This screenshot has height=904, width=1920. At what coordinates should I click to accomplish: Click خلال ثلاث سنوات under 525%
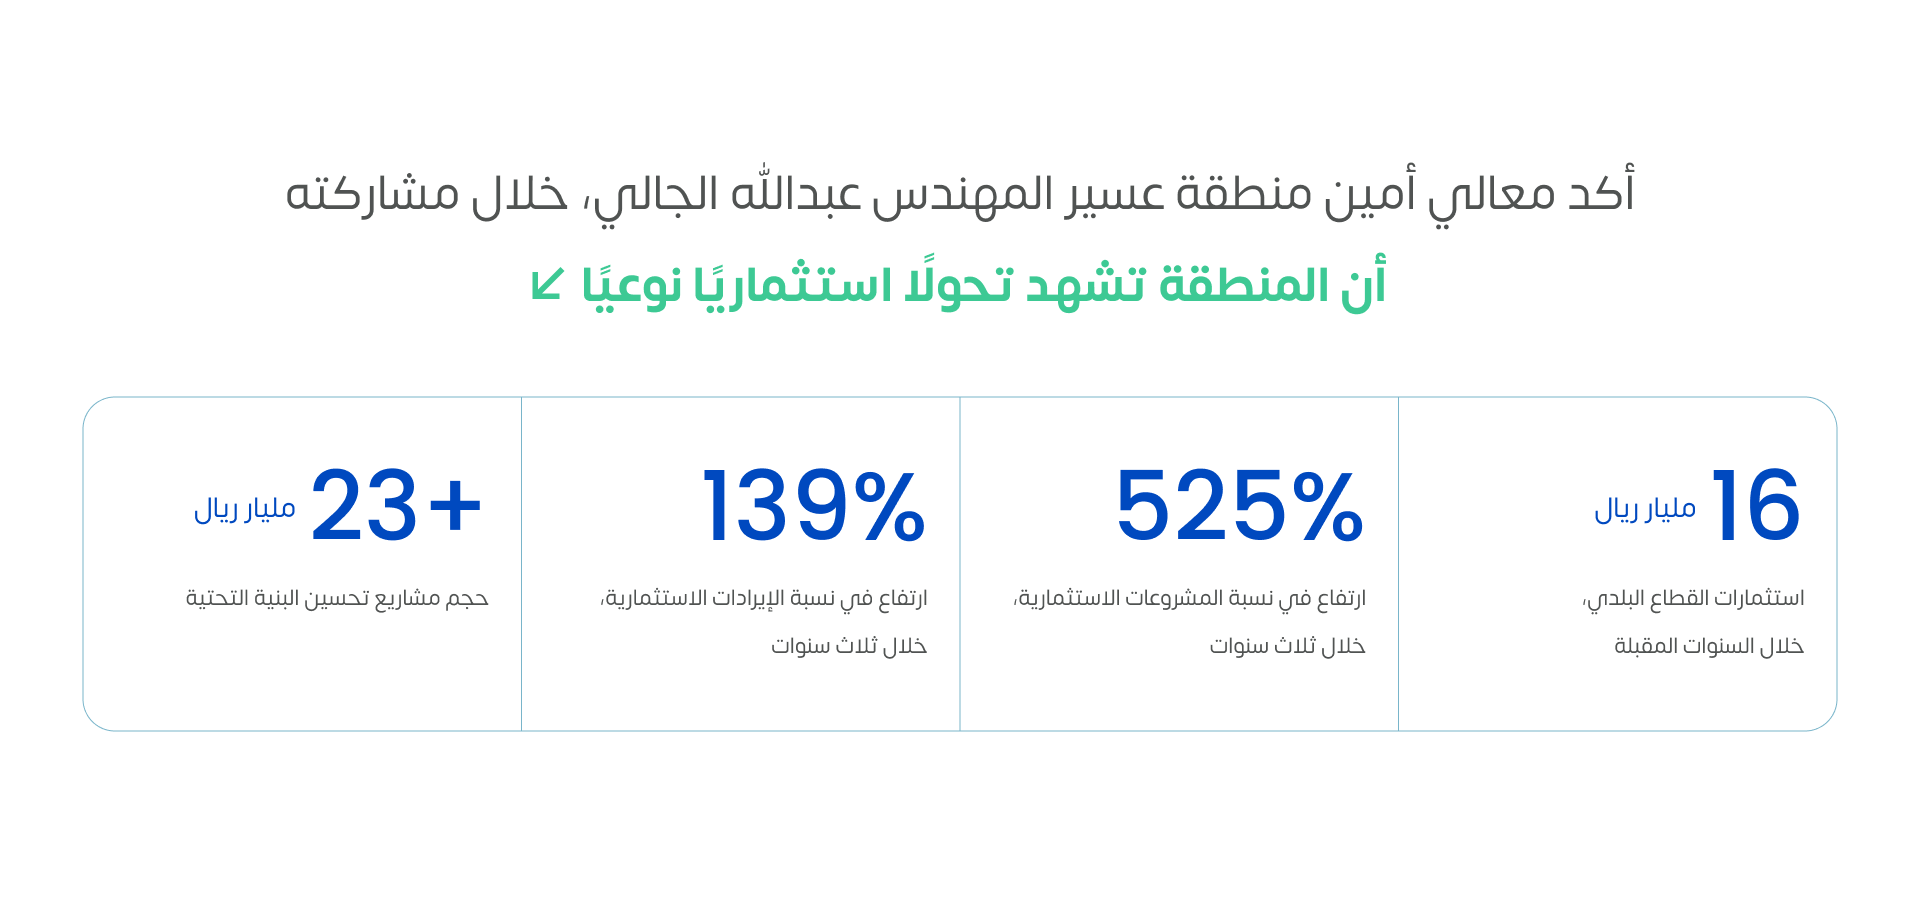(1287, 646)
